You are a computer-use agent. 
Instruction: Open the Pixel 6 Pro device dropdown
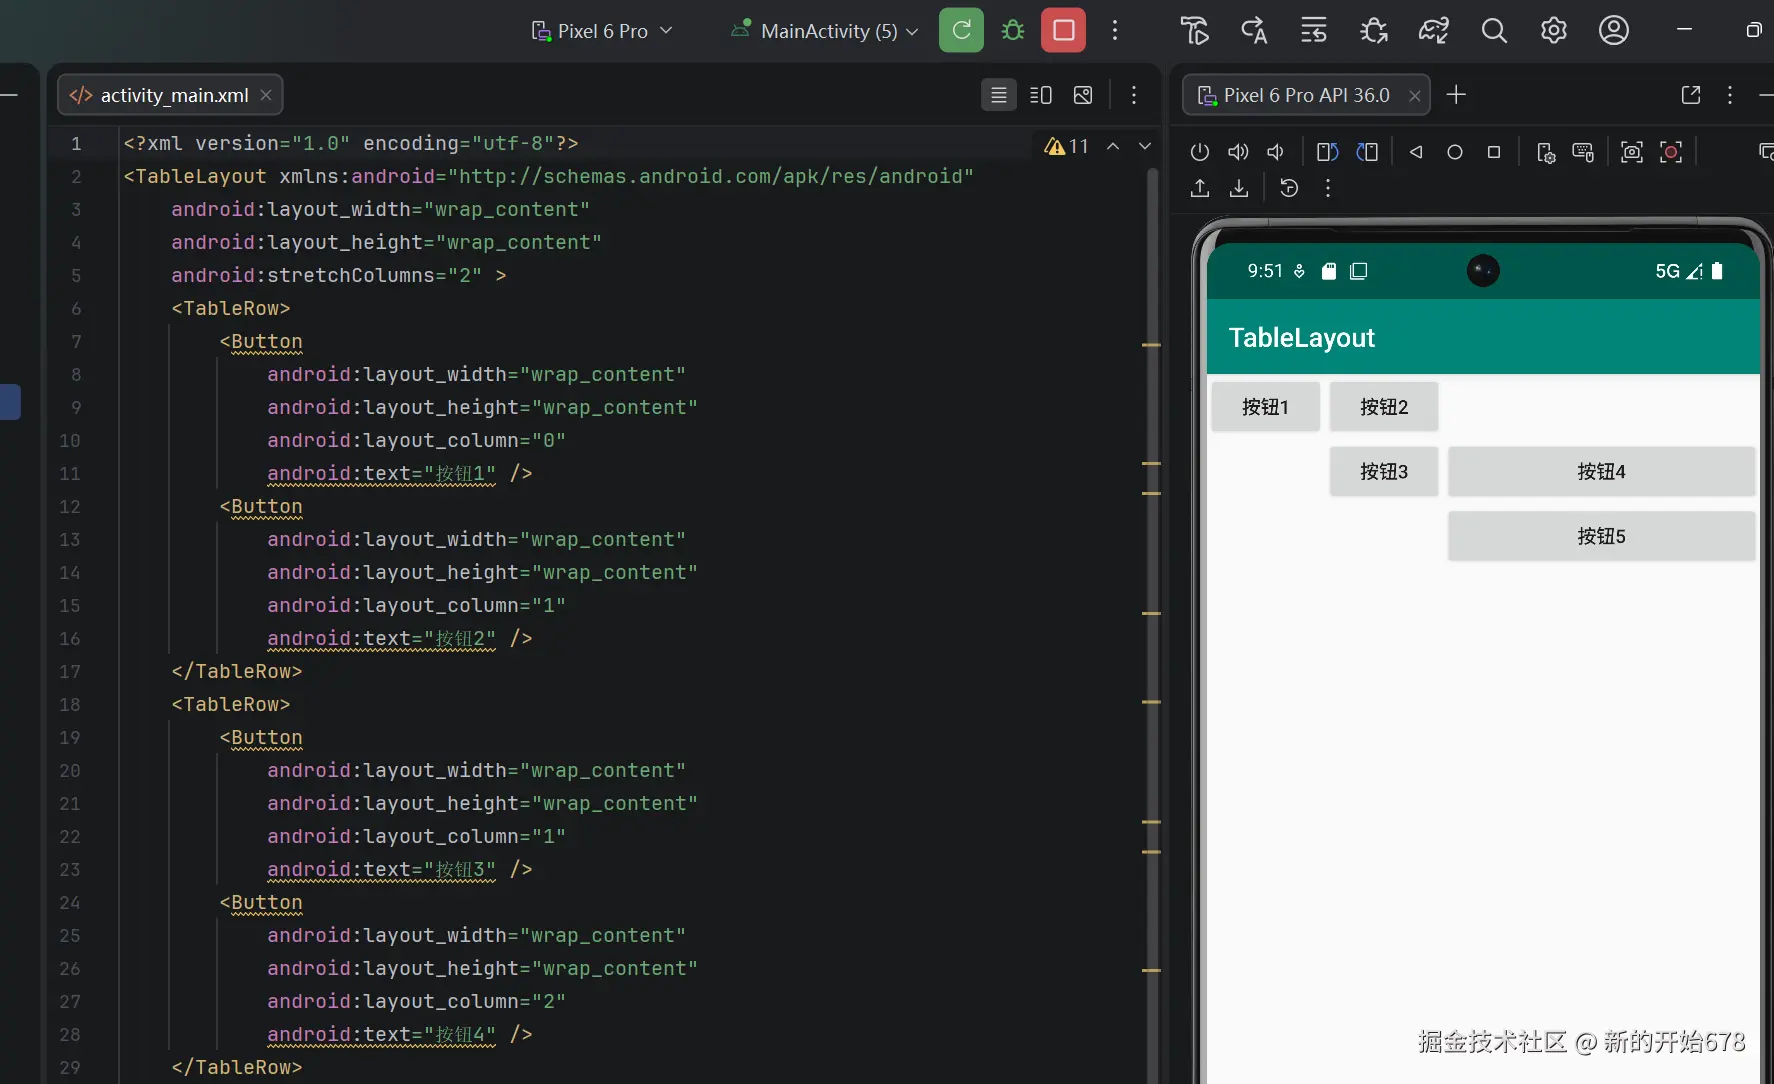(602, 31)
